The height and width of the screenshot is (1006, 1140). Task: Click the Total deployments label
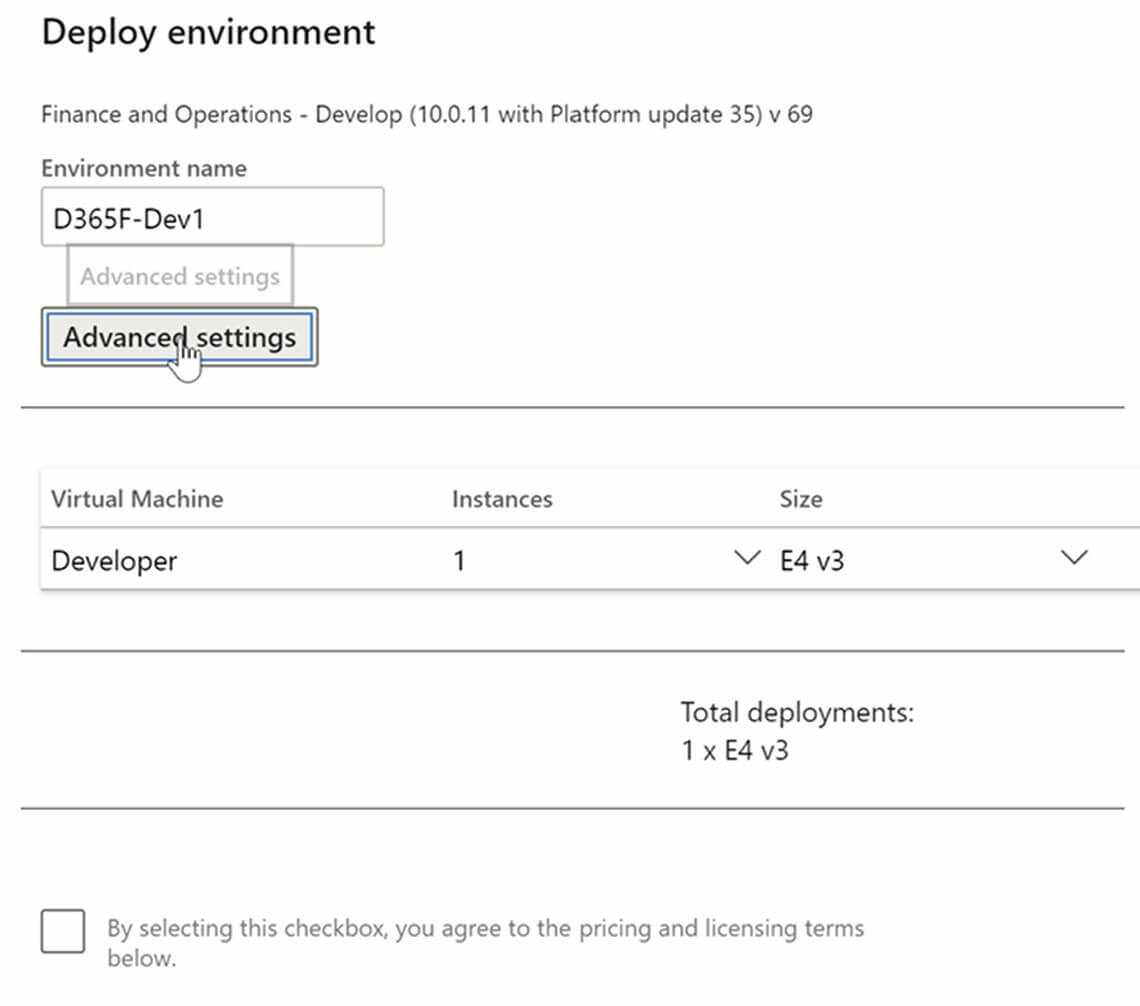[797, 713]
